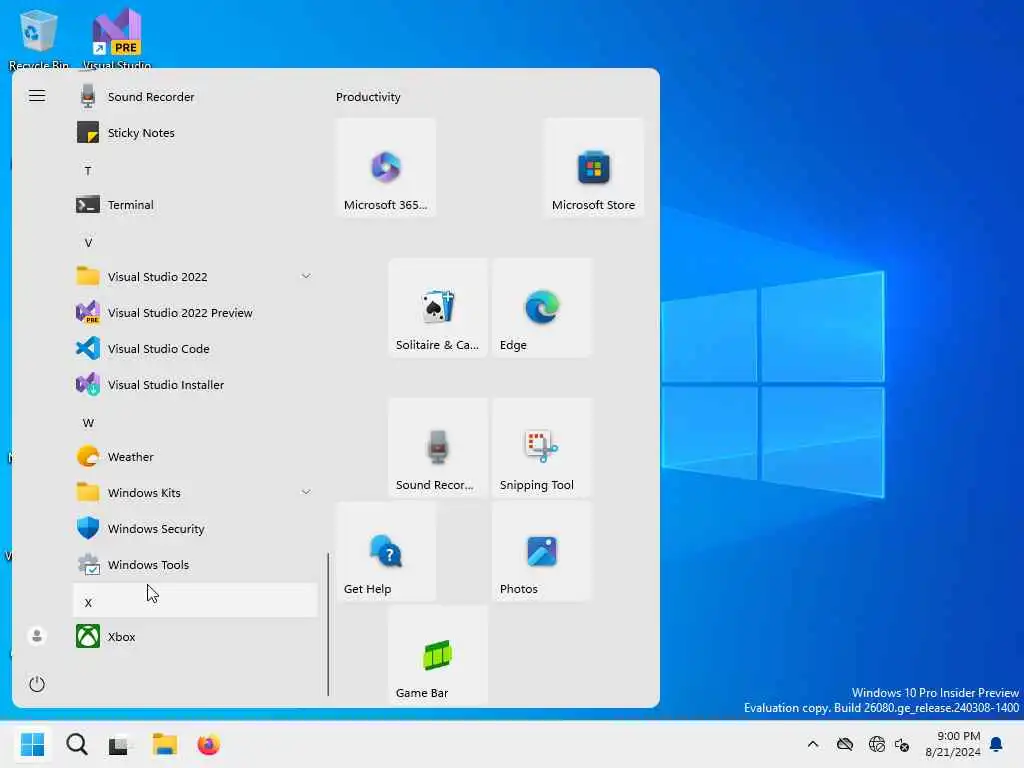Screen dimensions: 1024x768
Task: Open Windows Security
Action: [195, 529]
